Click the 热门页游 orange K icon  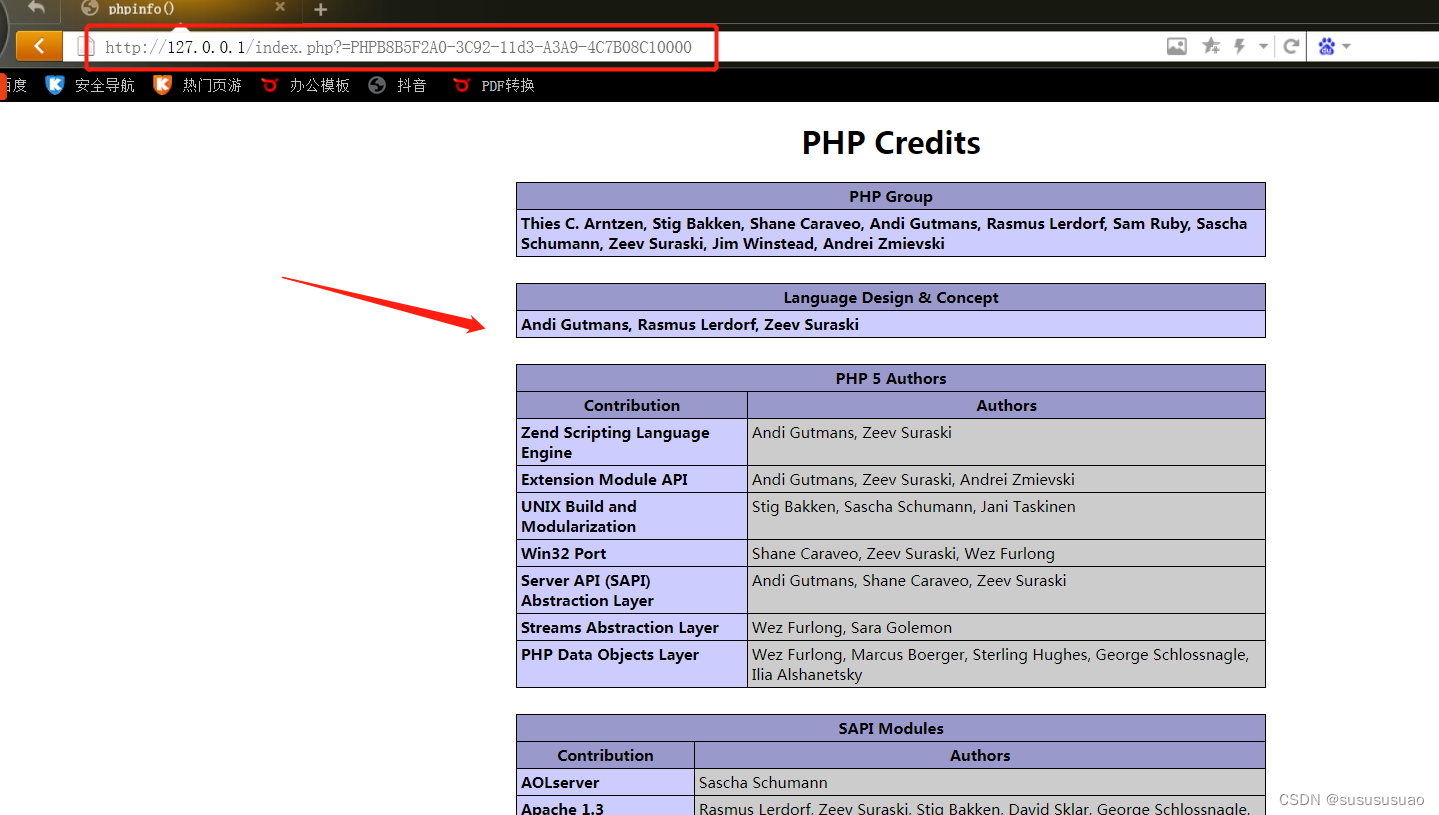[162, 85]
